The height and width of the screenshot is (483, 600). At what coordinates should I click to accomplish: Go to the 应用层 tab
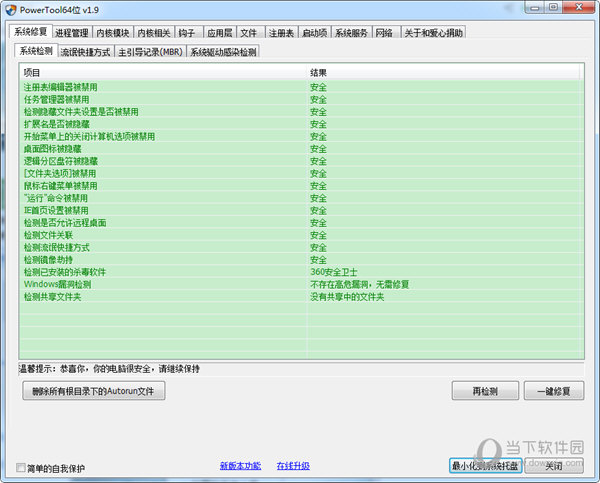tap(220, 33)
